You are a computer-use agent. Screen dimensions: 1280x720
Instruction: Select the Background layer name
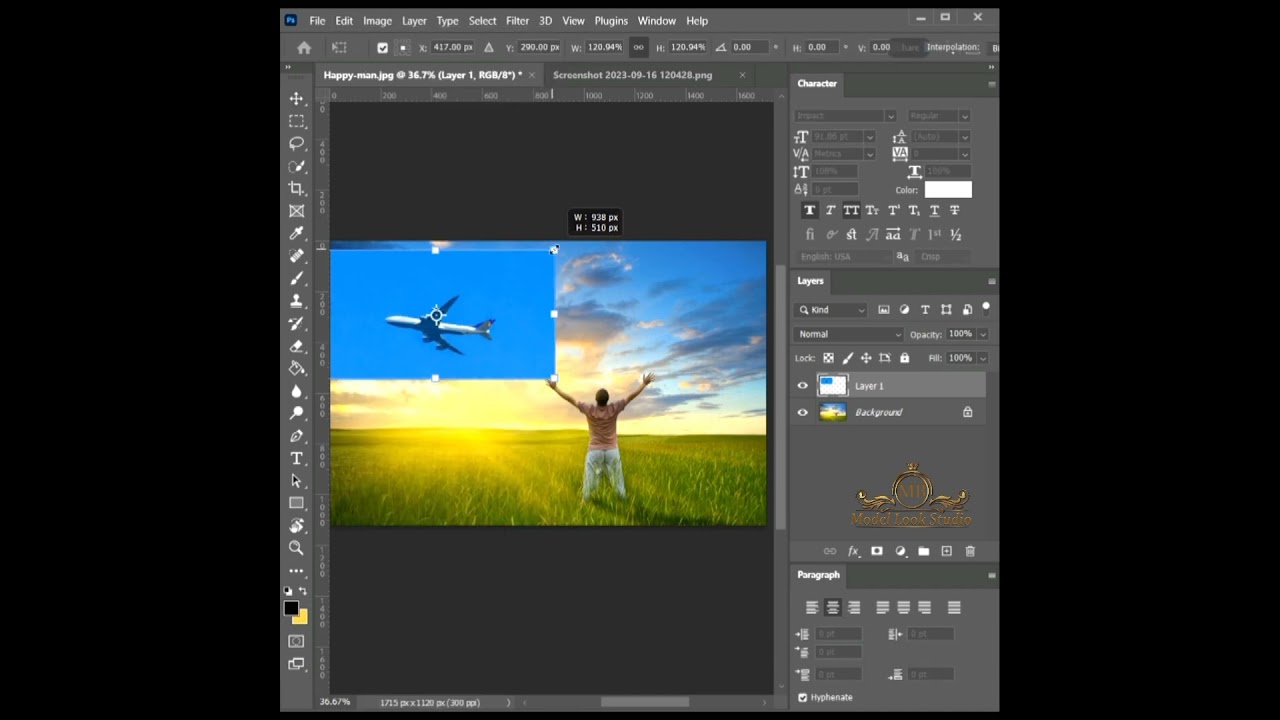[x=879, y=412]
